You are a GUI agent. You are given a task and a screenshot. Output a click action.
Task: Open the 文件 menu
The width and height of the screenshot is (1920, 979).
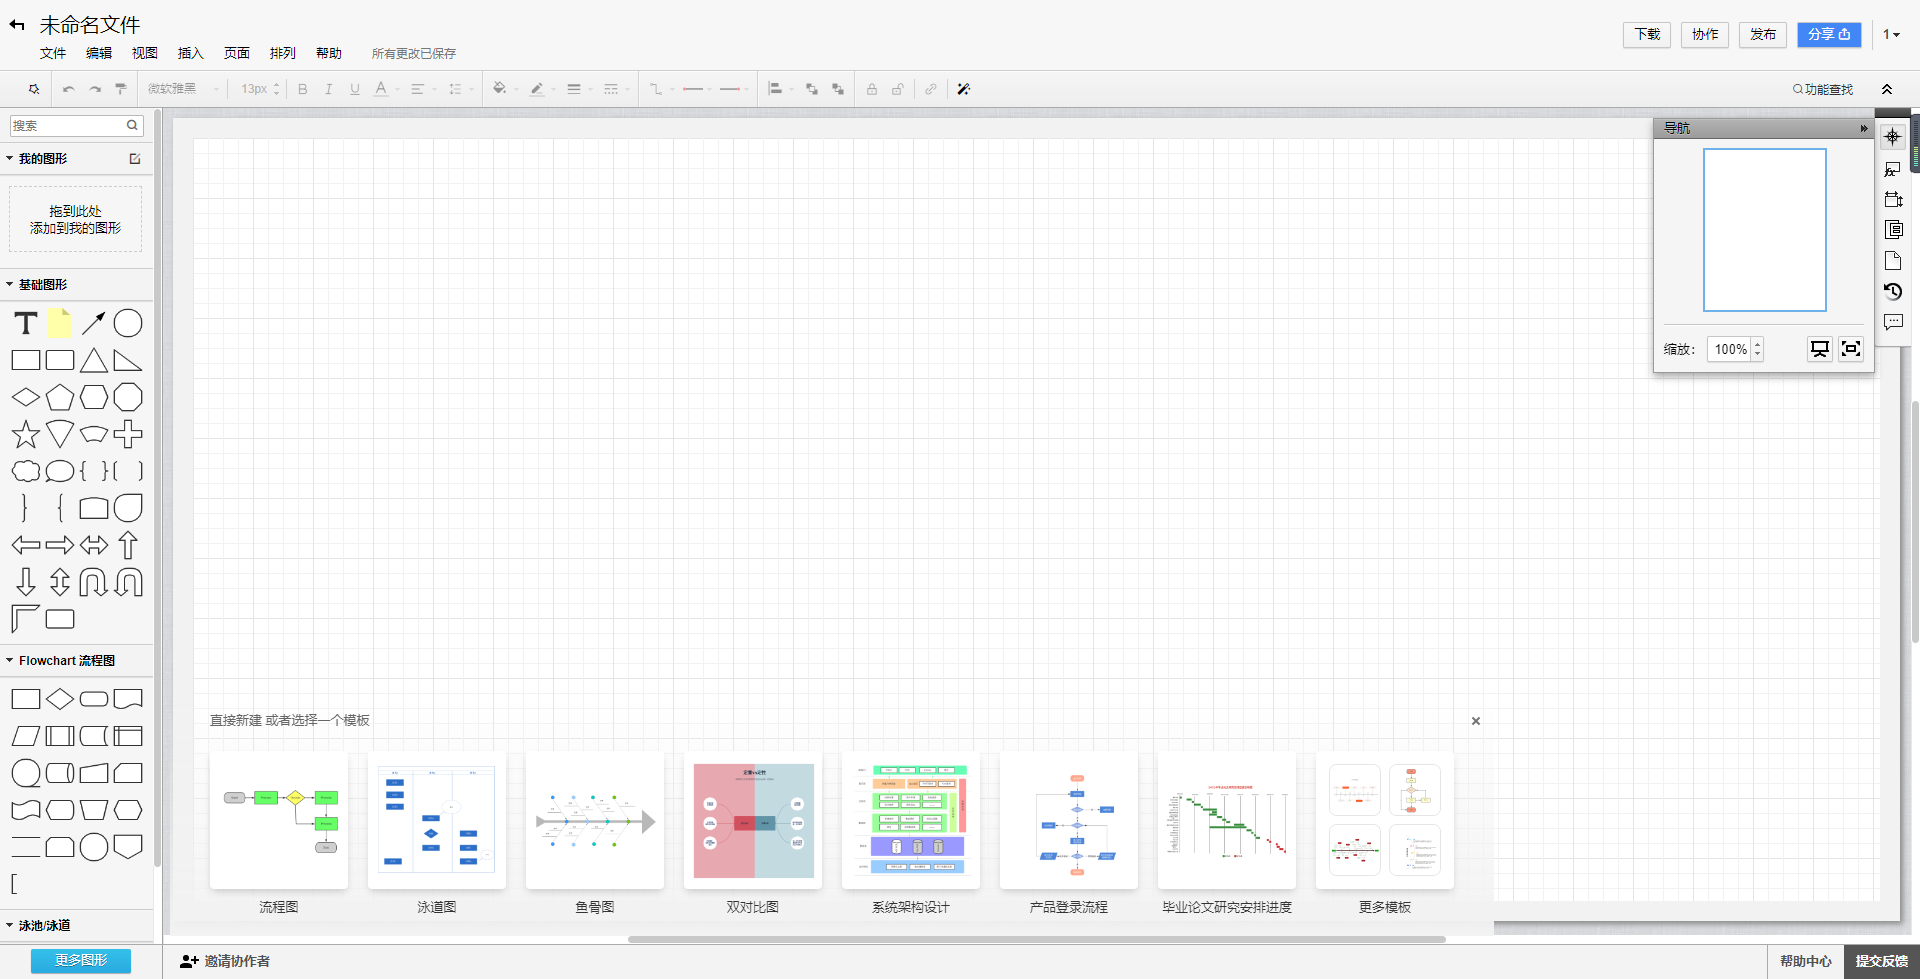point(53,53)
